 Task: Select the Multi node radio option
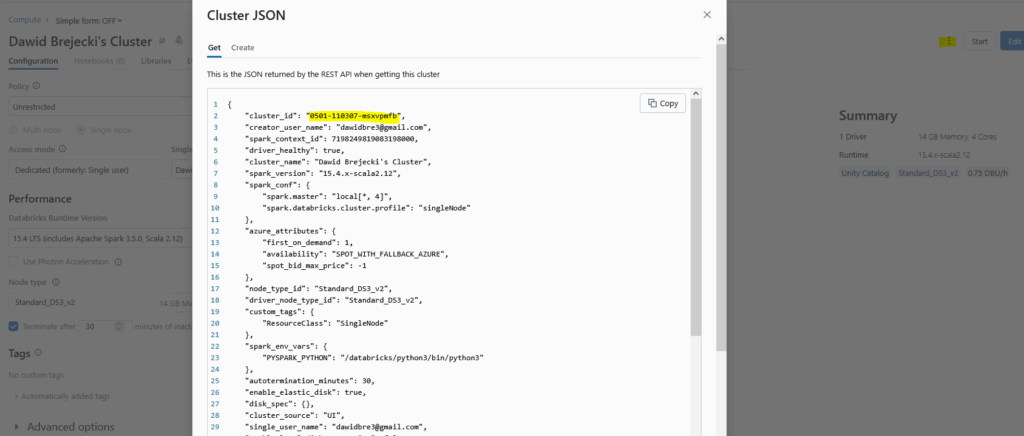(x=14, y=130)
